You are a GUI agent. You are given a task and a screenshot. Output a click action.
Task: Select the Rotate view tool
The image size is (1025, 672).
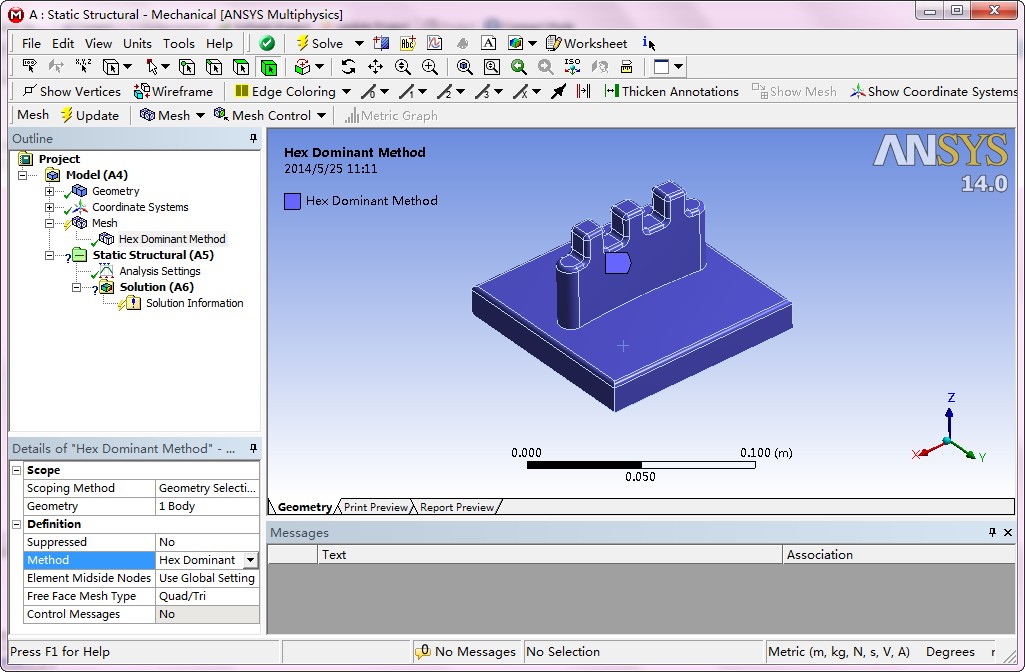[x=349, y=67]
